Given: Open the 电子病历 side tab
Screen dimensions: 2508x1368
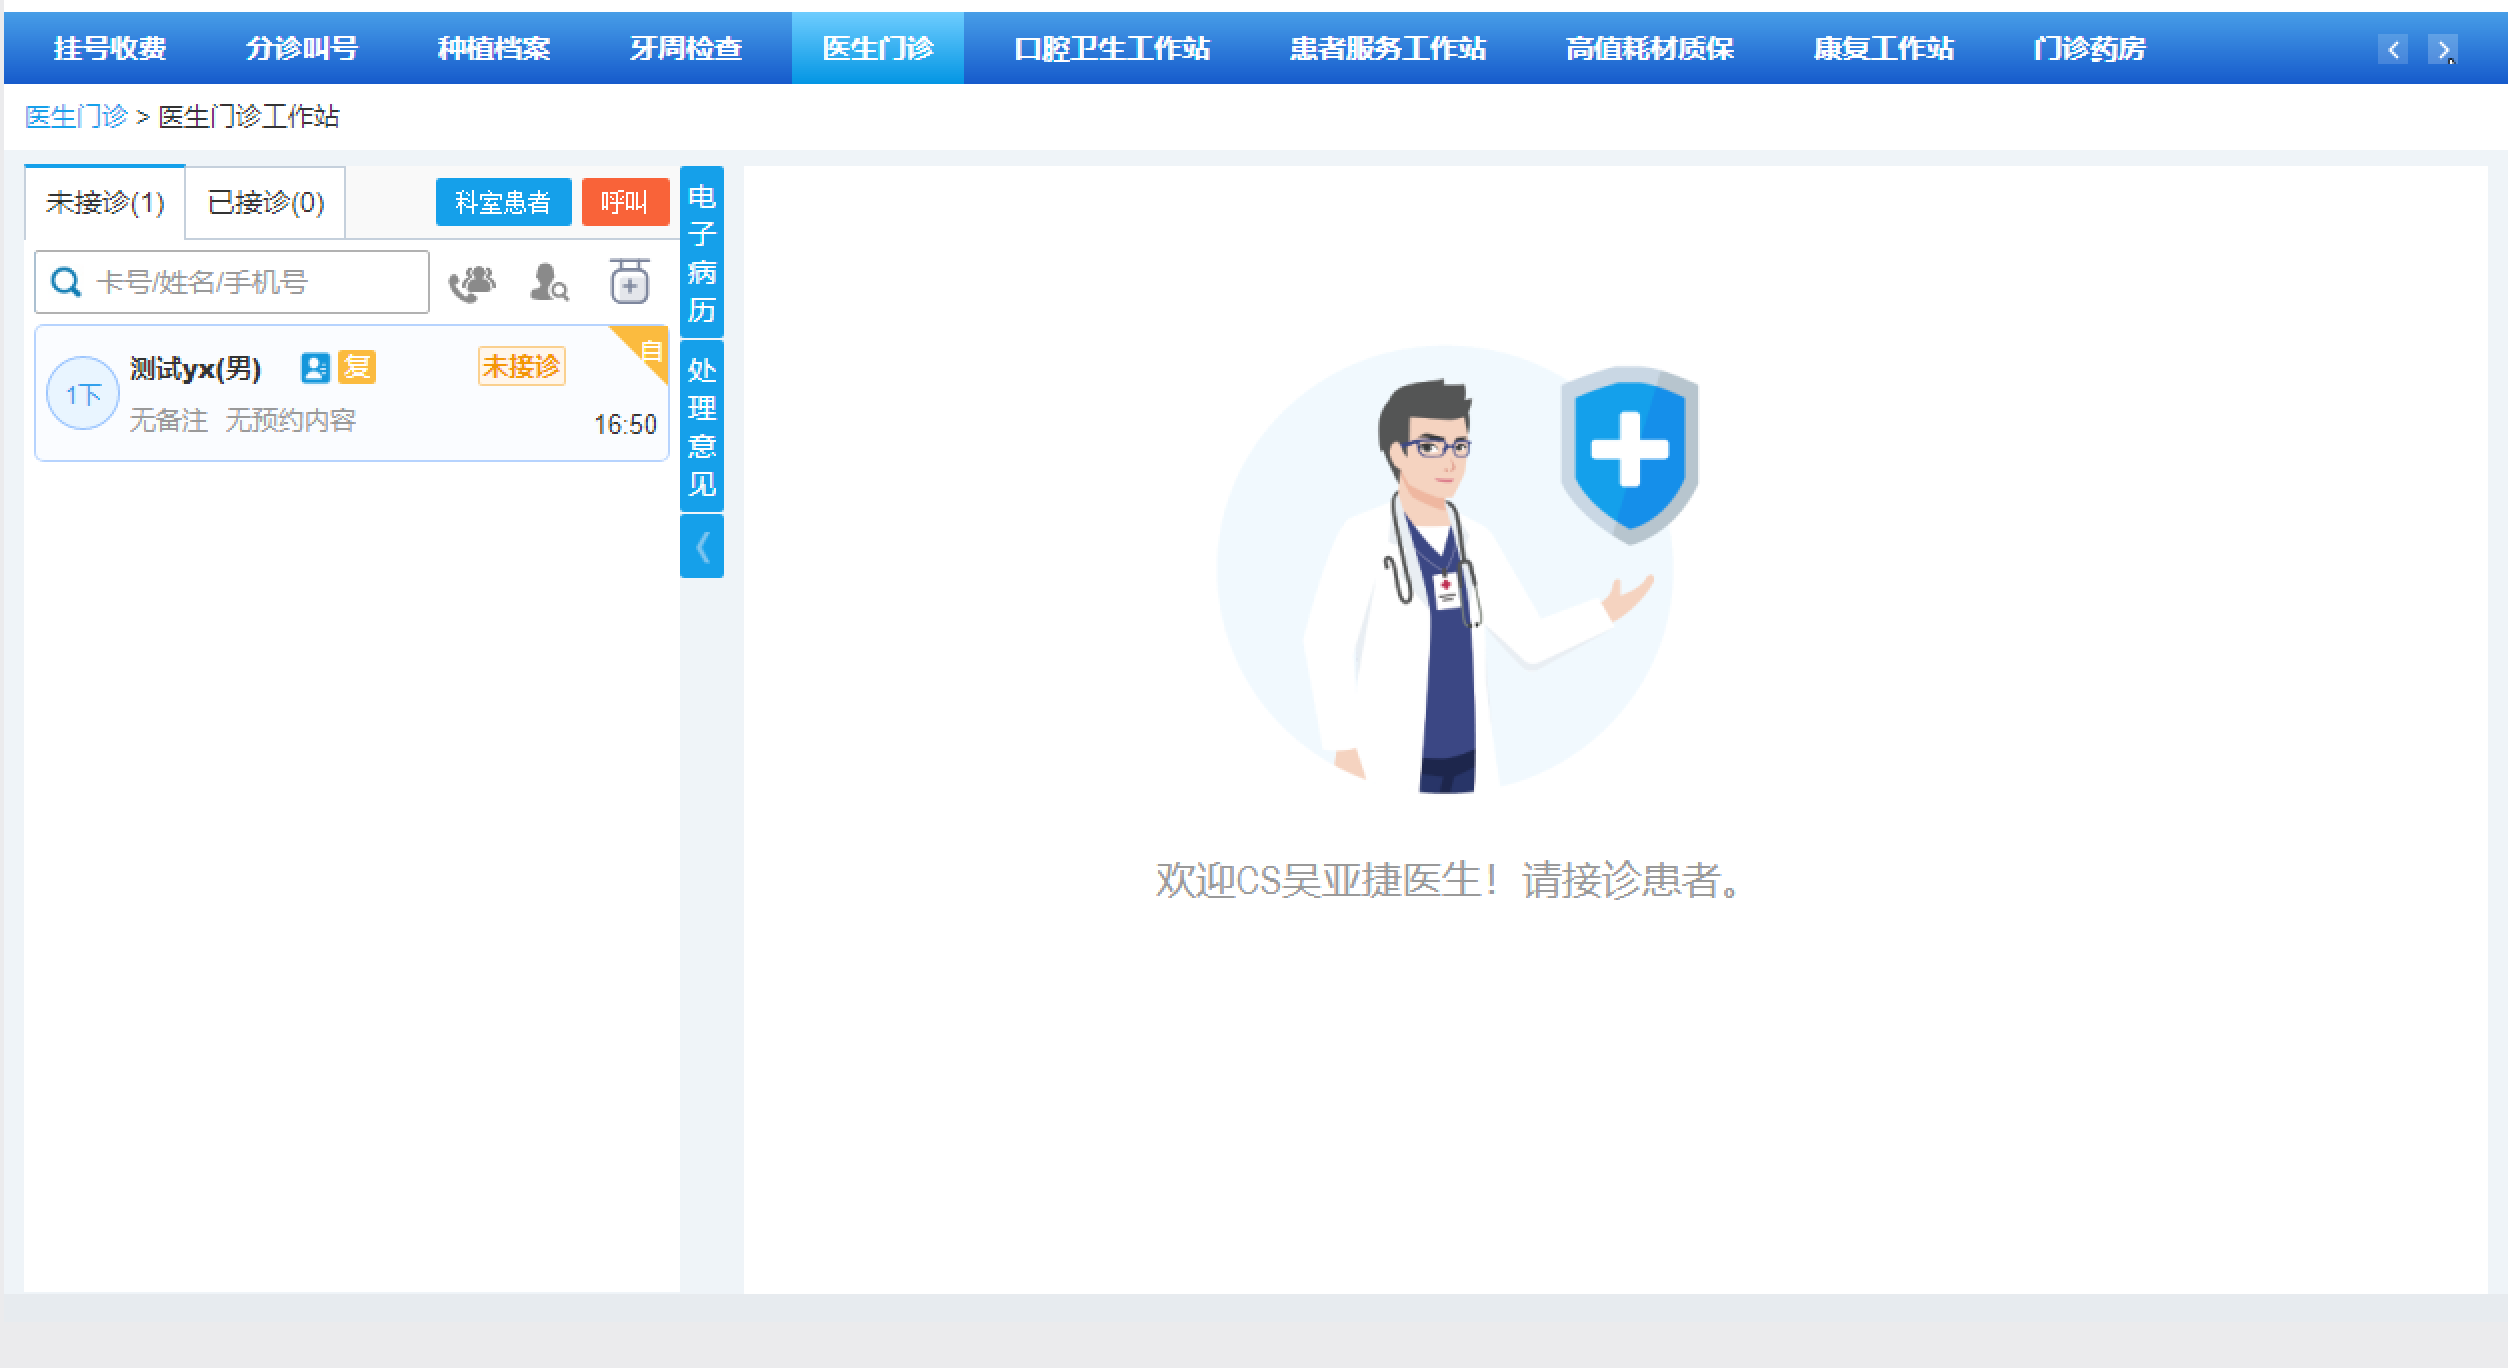Looking at the screenshot, I should click(x=702, y=253).
